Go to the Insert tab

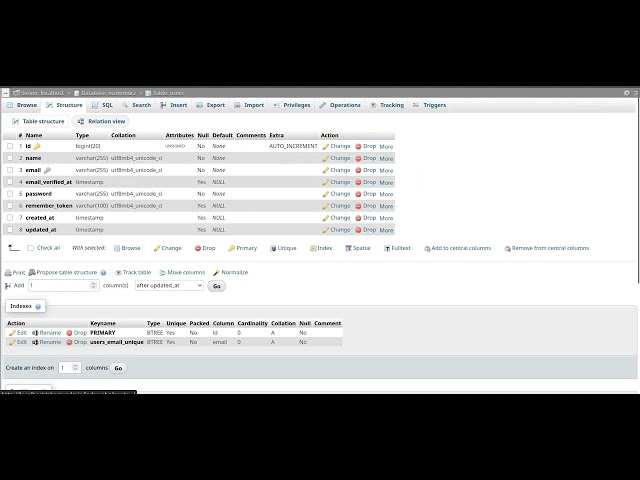pos(173,105)
